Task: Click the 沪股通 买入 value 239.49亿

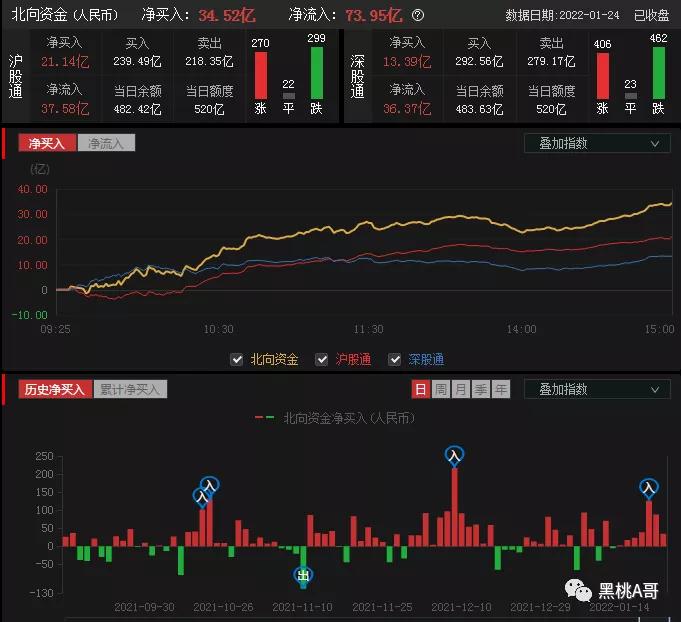Action: coord(137,61)
